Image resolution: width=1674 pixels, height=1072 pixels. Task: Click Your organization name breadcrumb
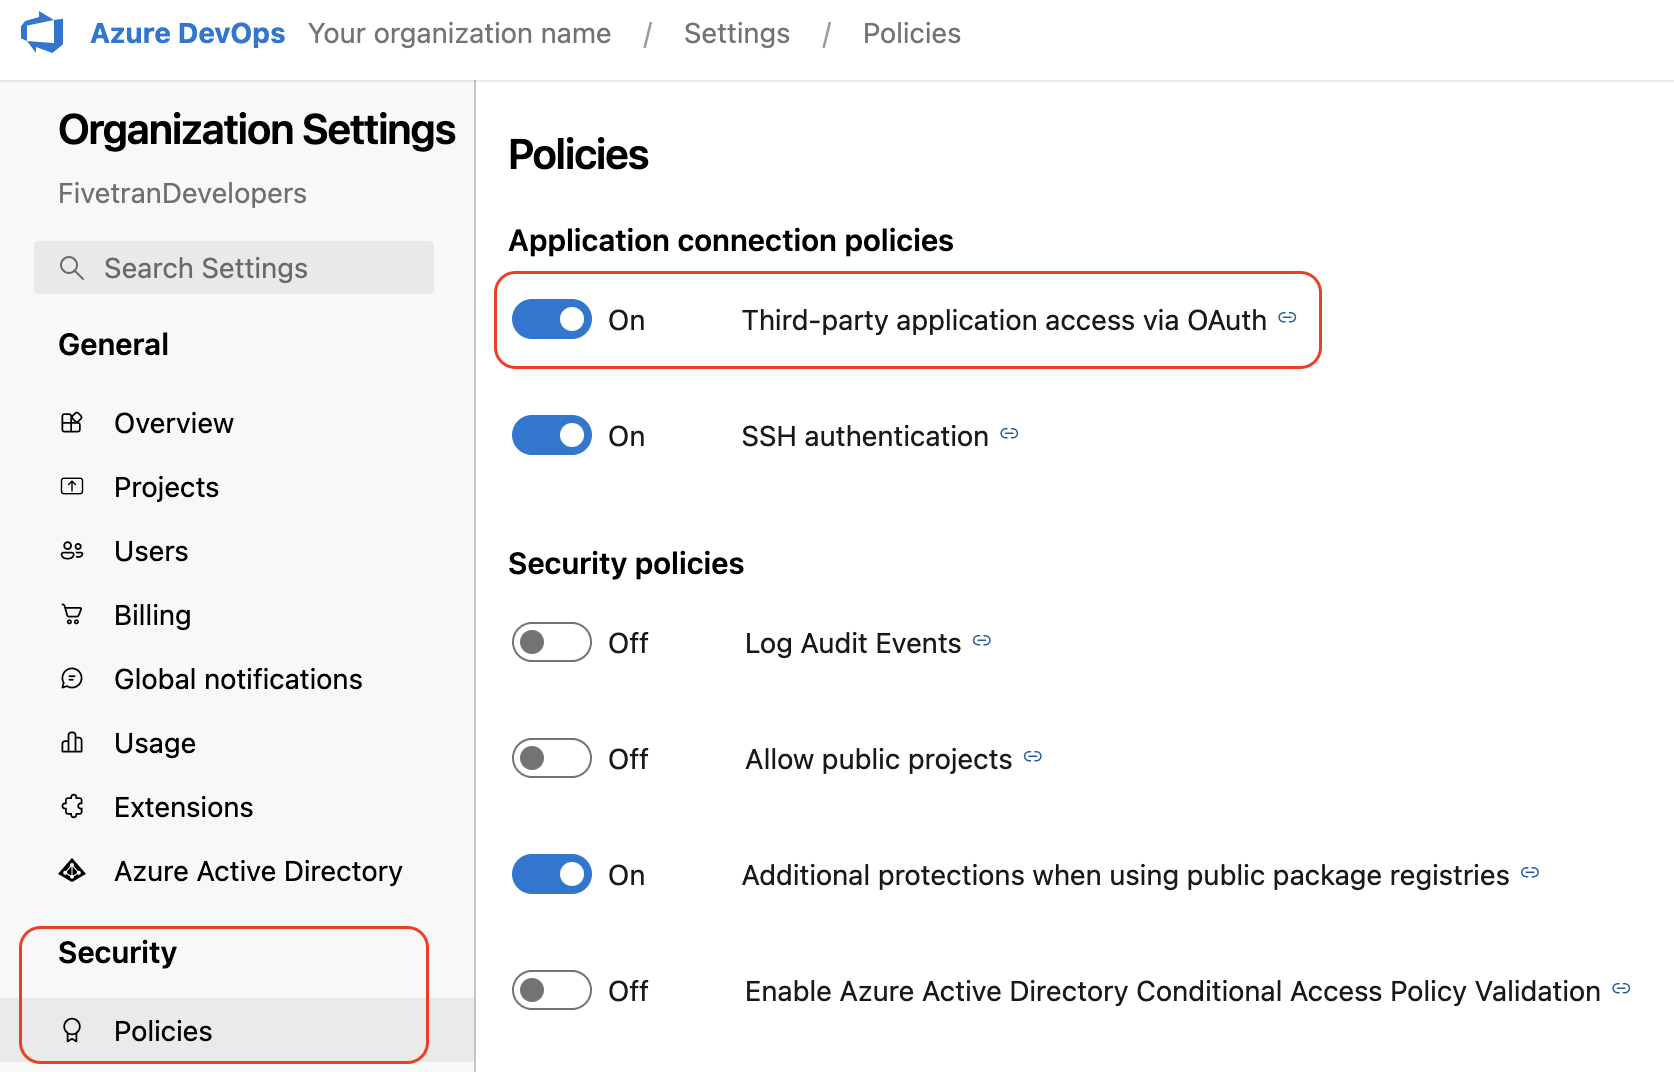(459, 33)
